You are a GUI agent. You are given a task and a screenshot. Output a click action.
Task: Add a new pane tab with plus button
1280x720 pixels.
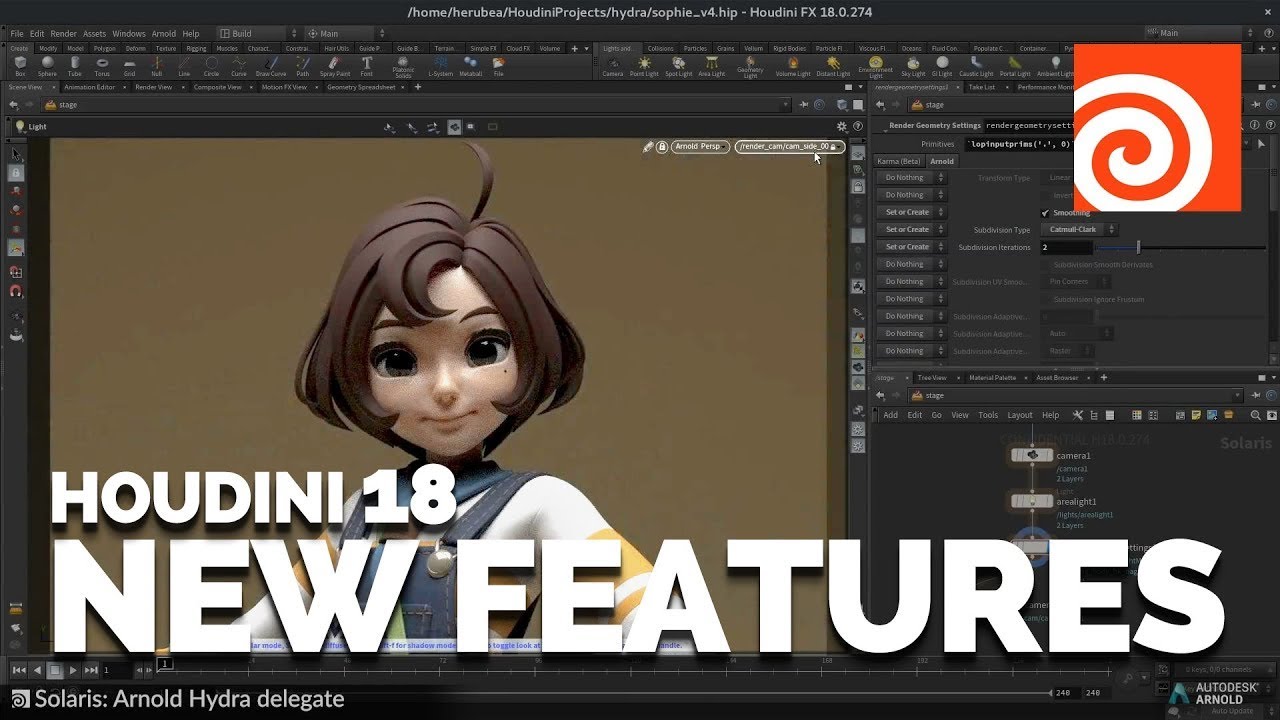point(418,87)
